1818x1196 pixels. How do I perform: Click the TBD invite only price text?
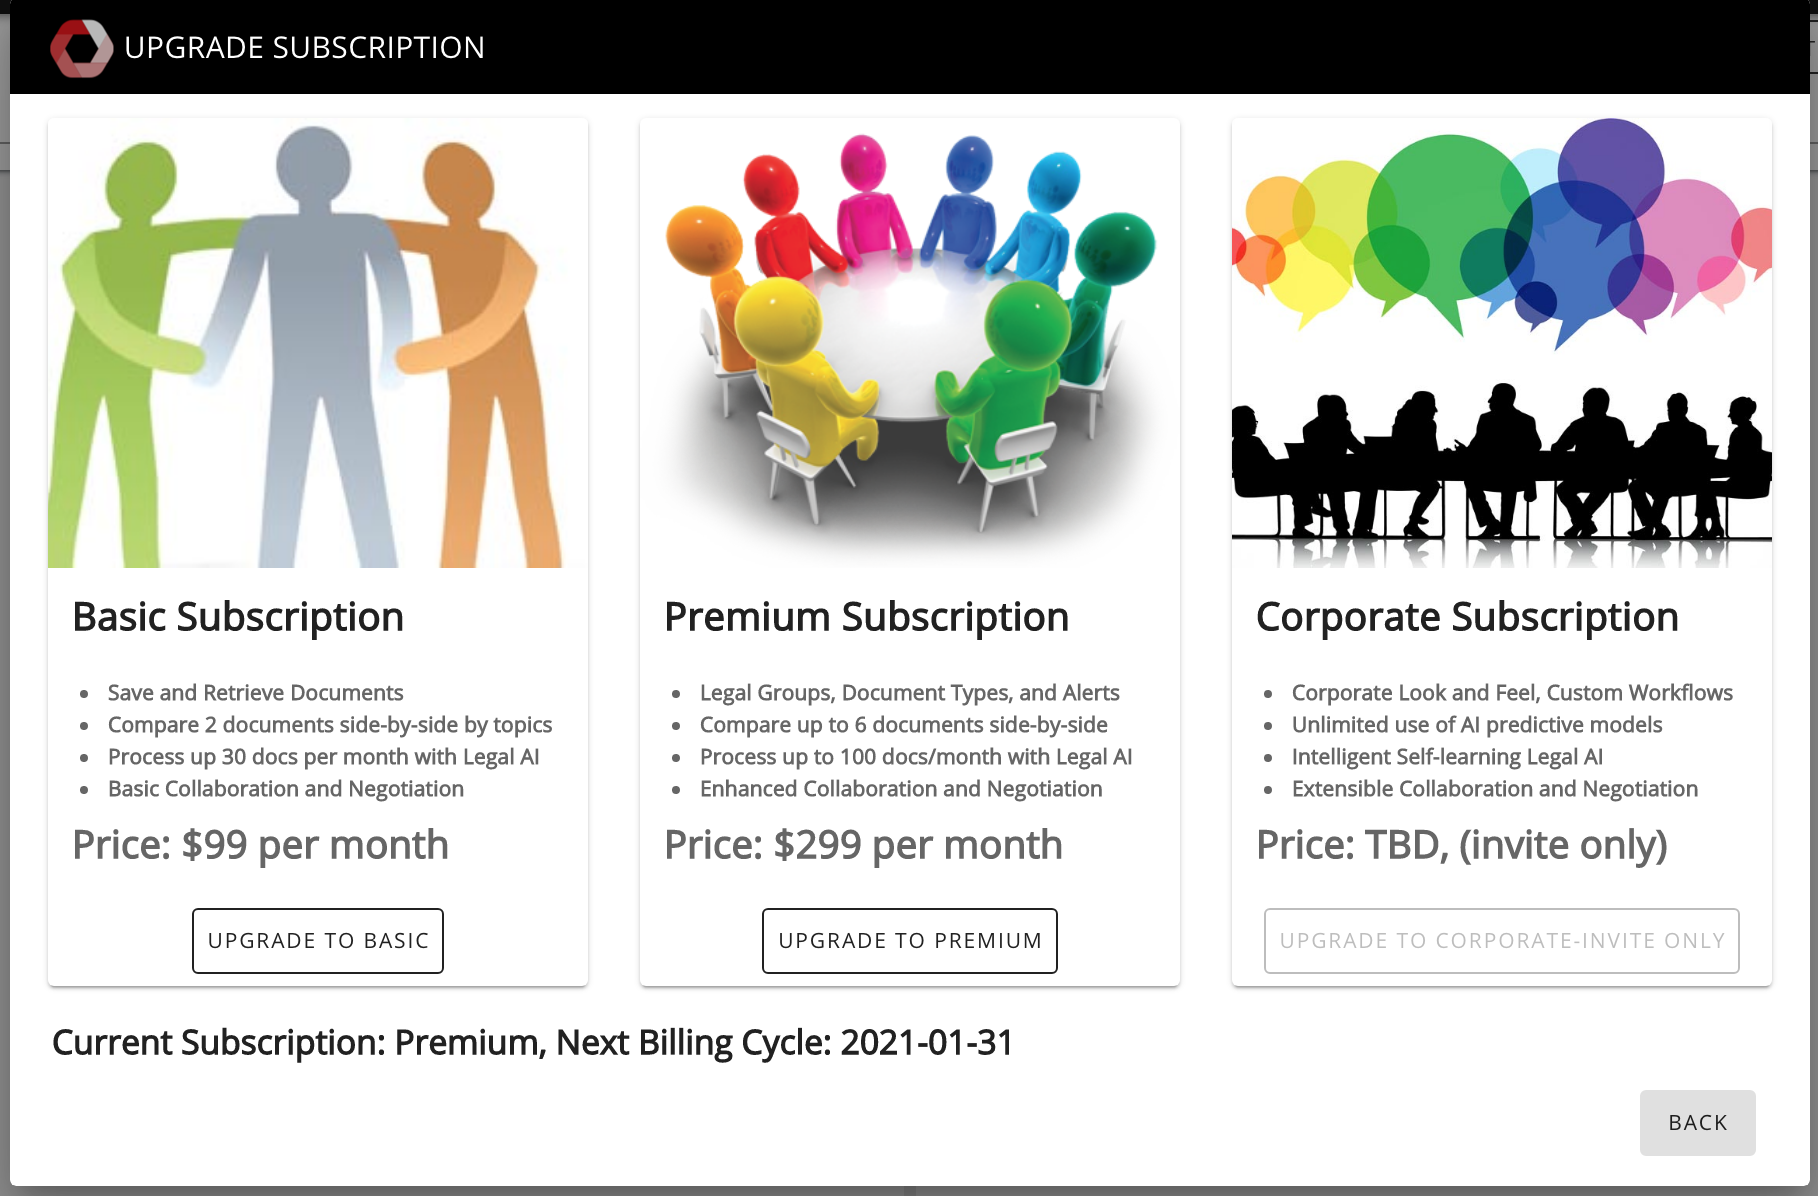[1462, 845]
